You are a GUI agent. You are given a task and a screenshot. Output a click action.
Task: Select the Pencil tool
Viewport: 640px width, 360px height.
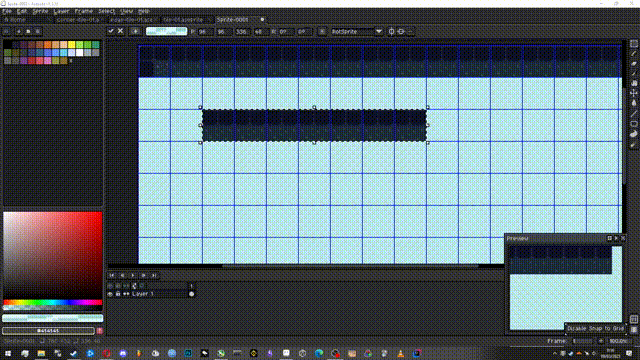coord(633,54)
